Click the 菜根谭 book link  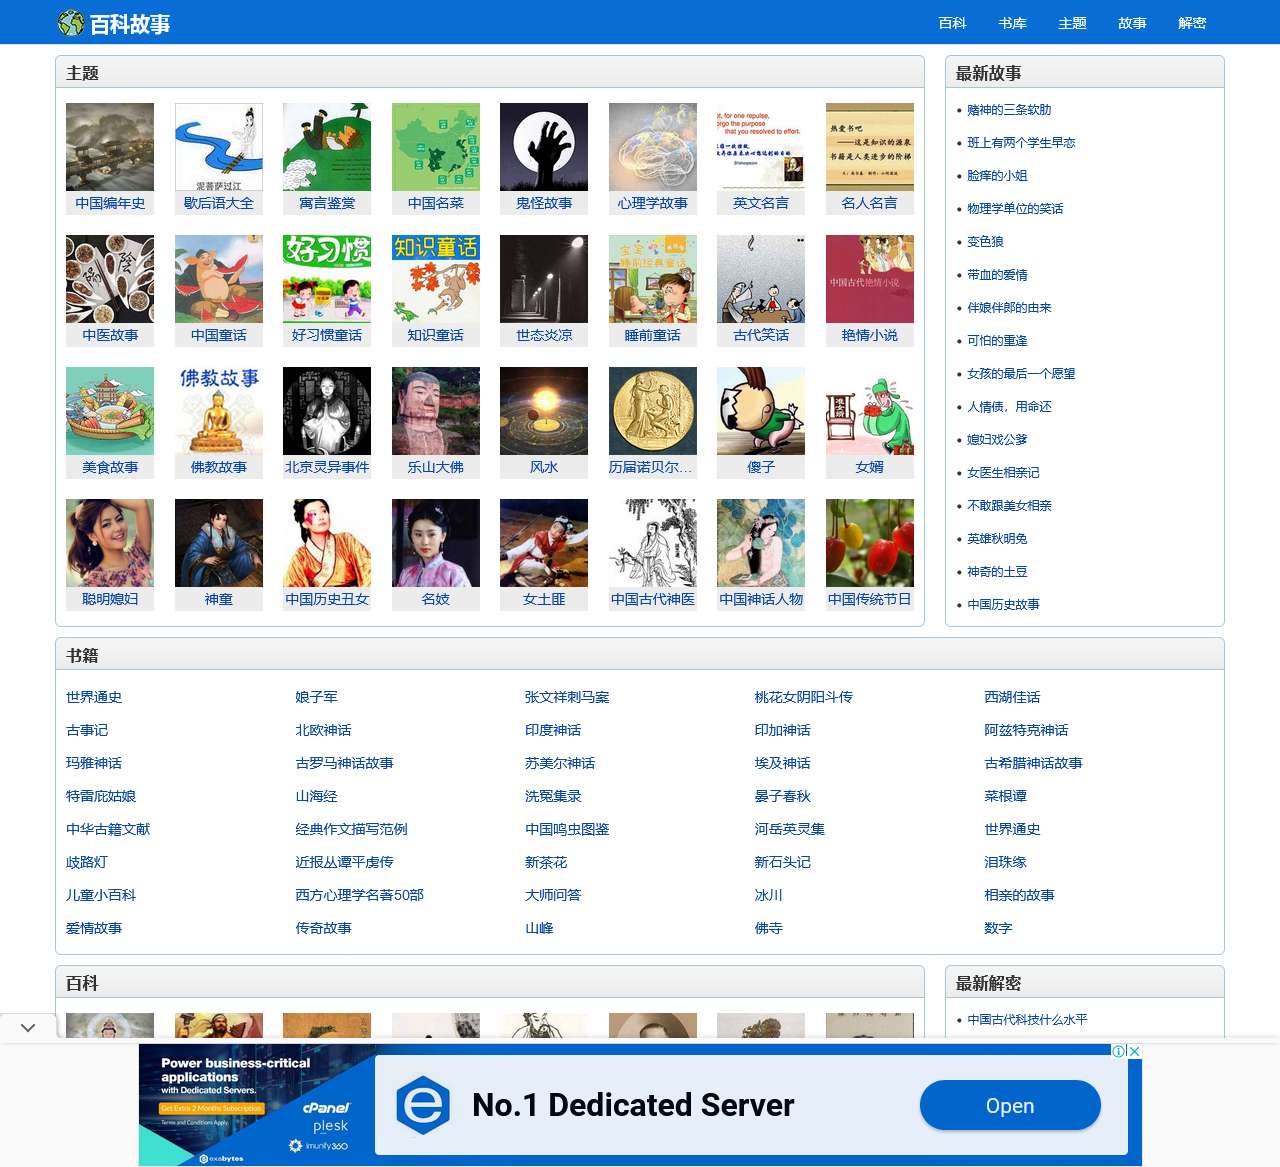(1005, 796)
